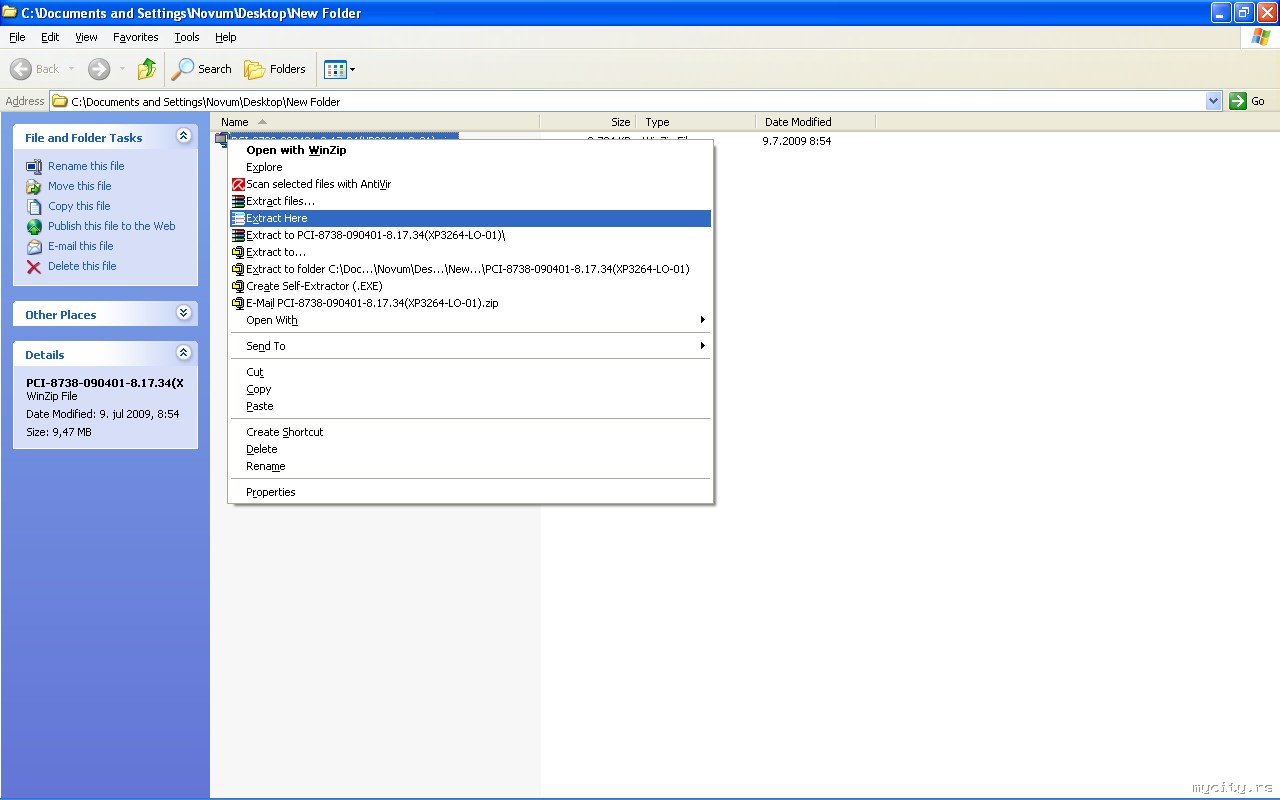Select Extract files... menu entry
The image size is (1280, 800).
(x=470, y=201)
